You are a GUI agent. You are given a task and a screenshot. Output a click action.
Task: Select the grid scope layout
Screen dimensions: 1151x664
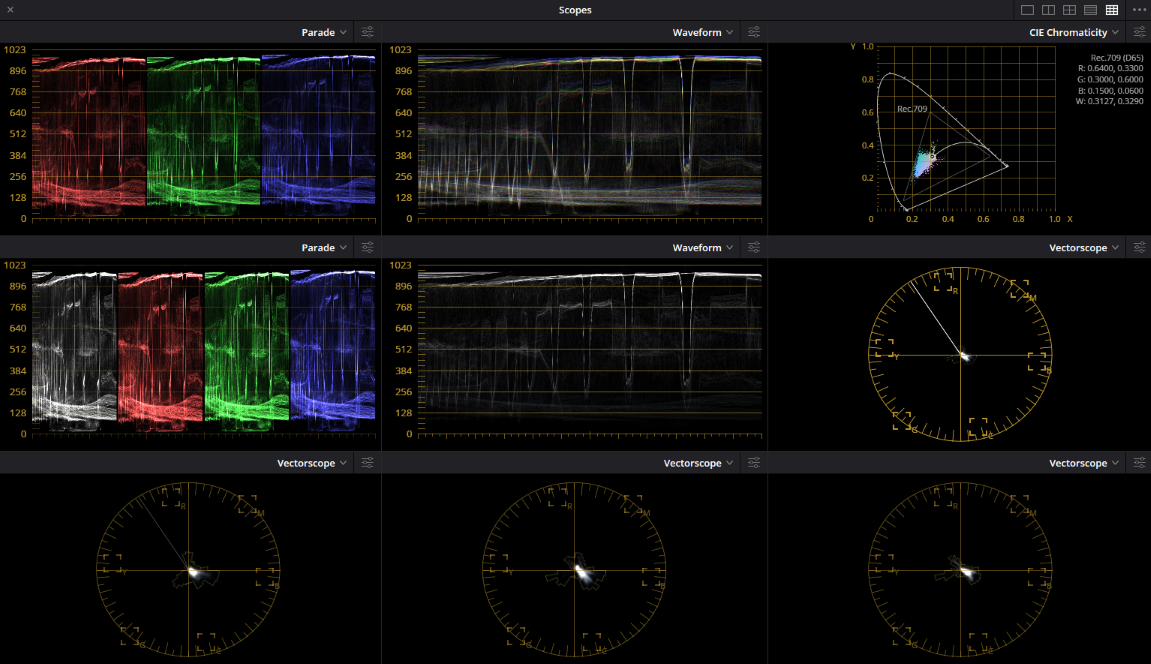pyautogui.click(x=1111, y=9)
